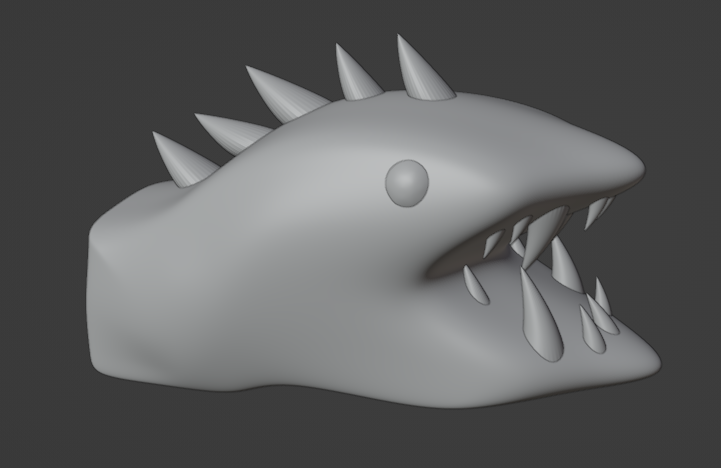
Task: Select the front tip of the lower jaw
Action: [648, 355]
